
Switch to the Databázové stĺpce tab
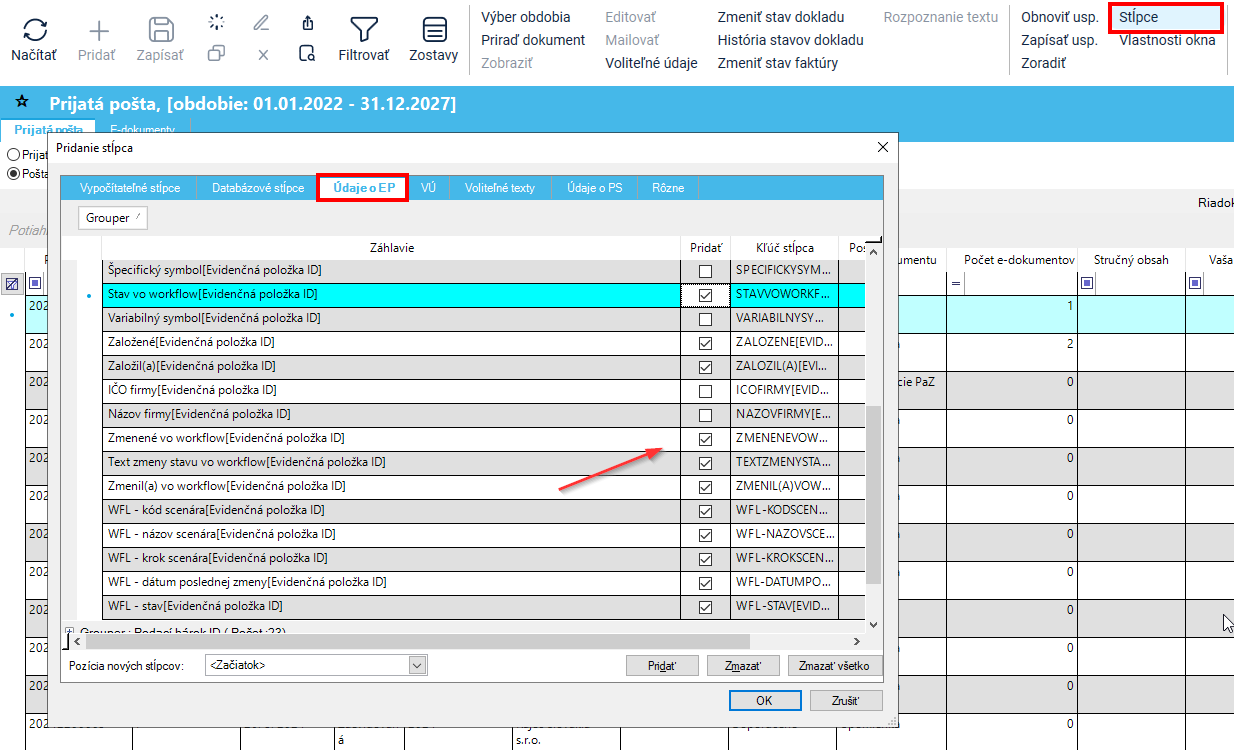pyautogui.click(x=257, y=188)
